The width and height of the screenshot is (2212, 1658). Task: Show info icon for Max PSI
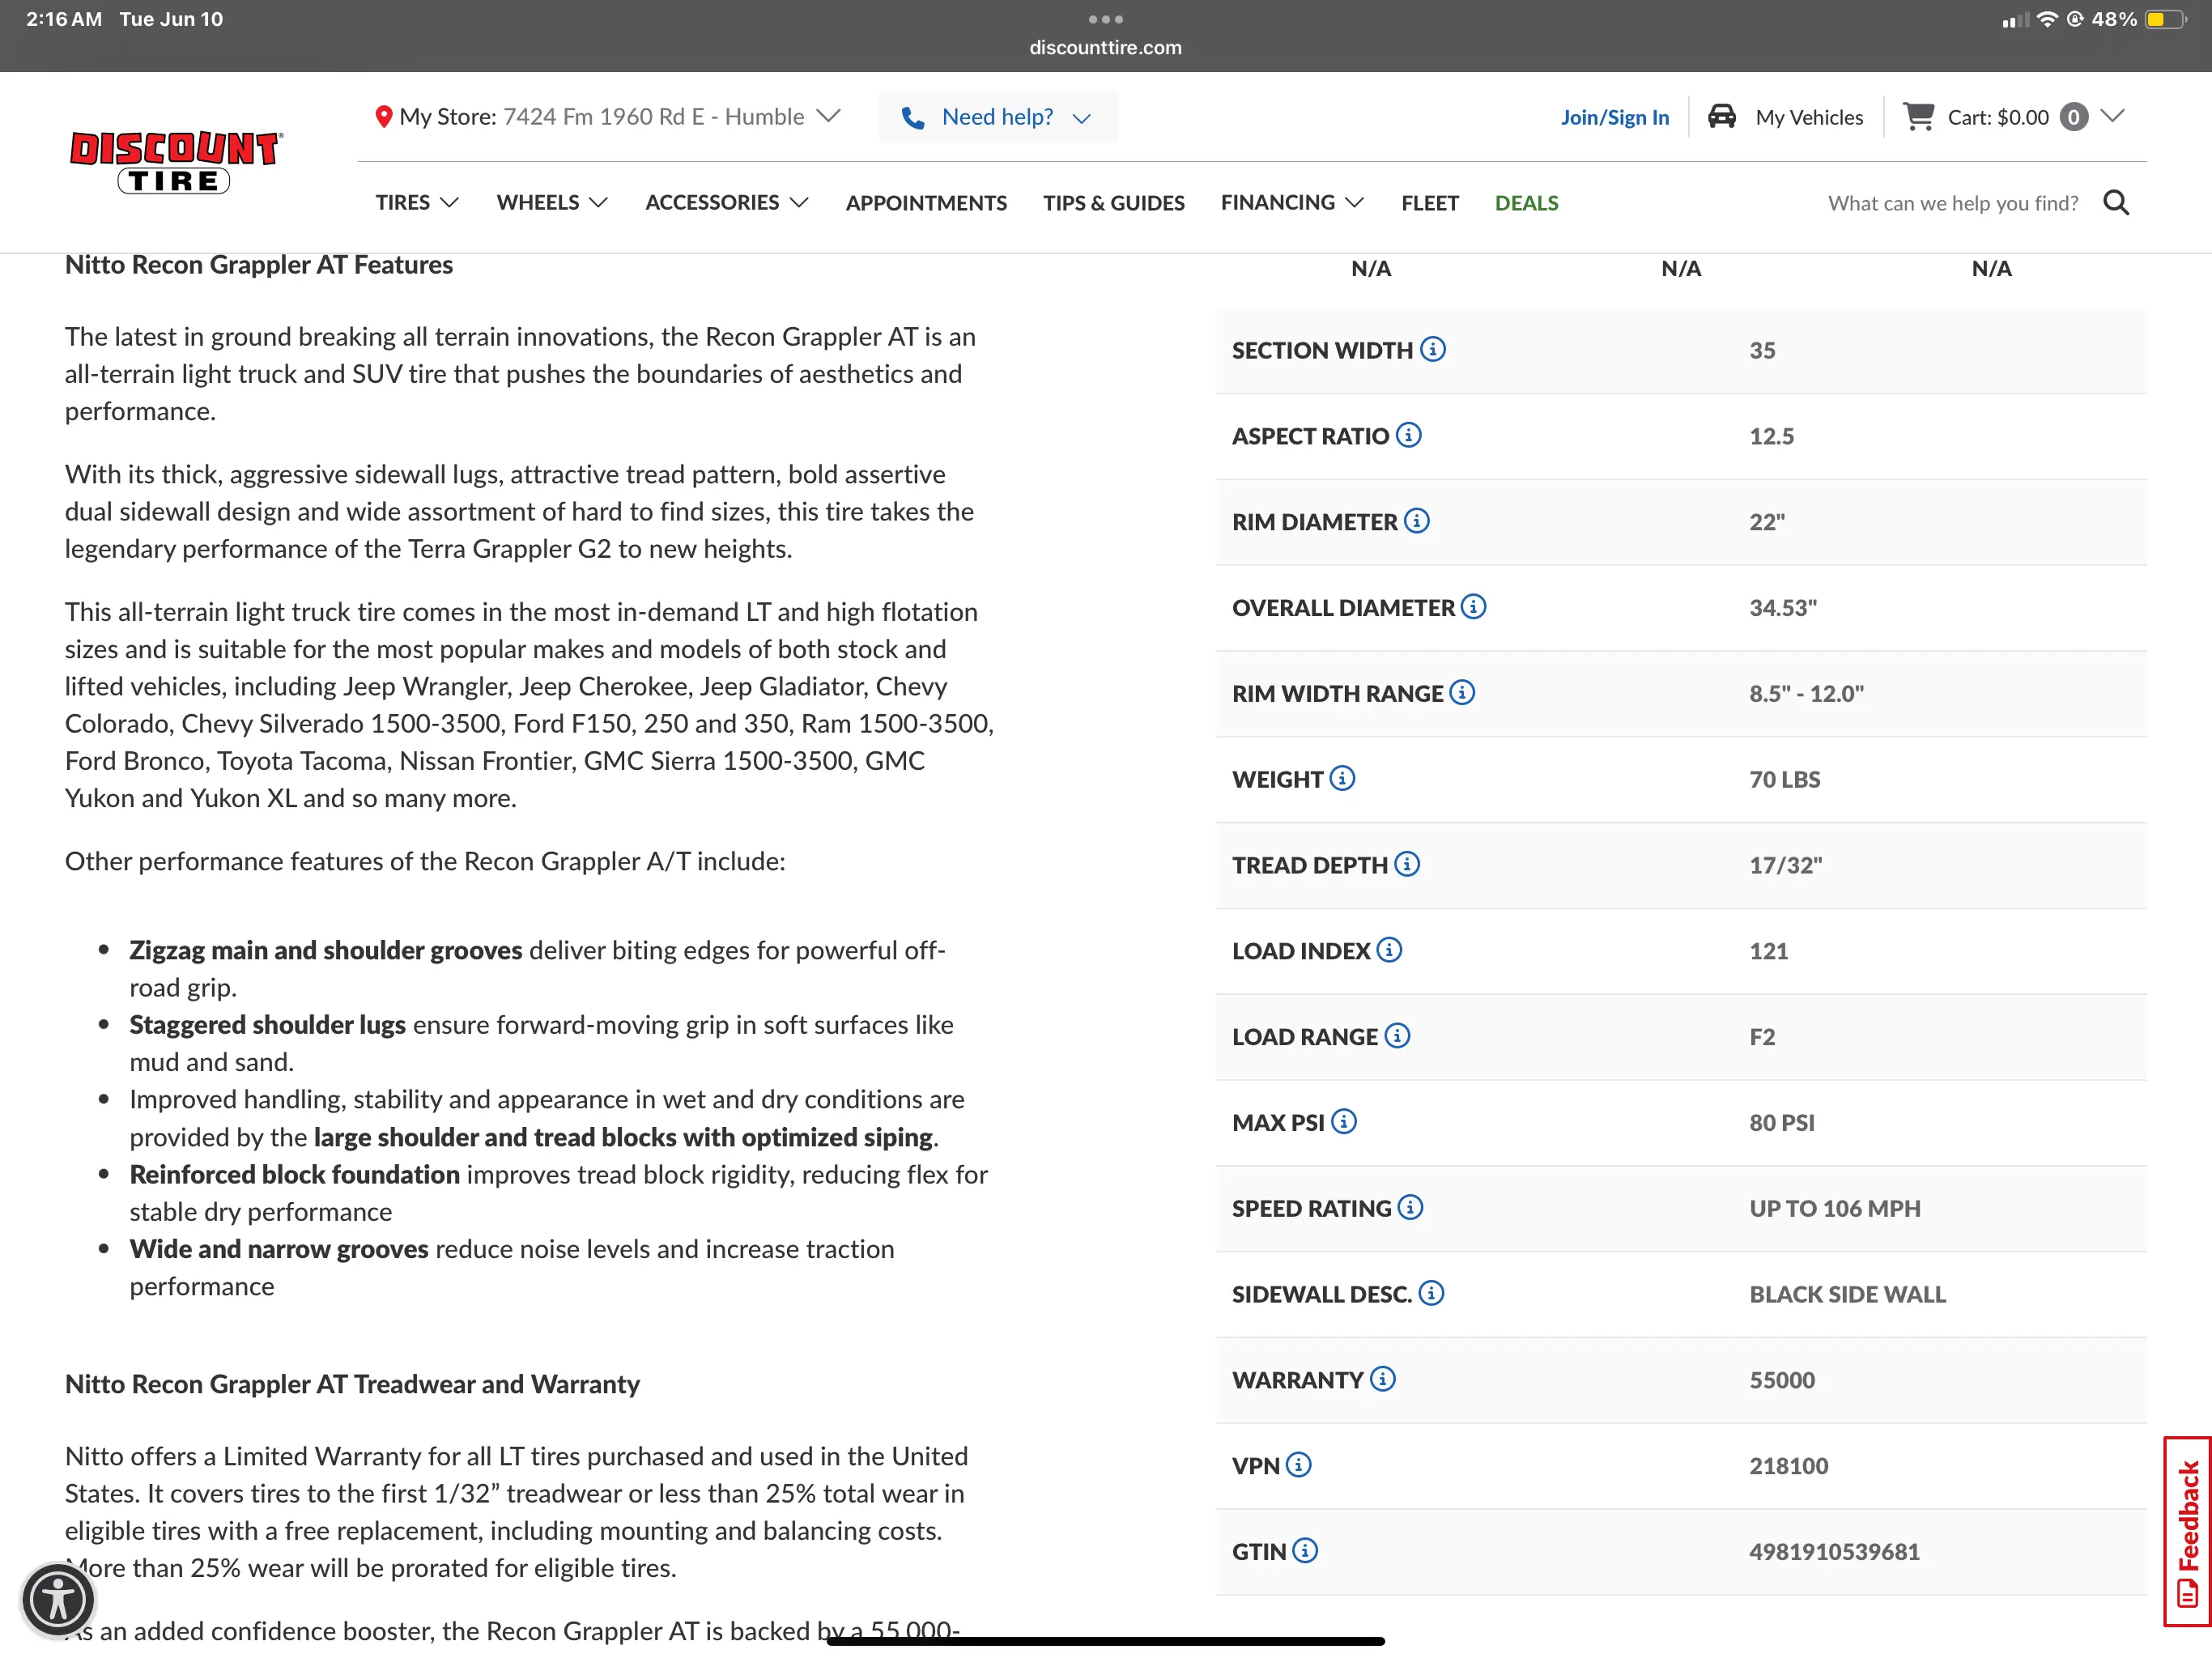coord(1344,1122)
